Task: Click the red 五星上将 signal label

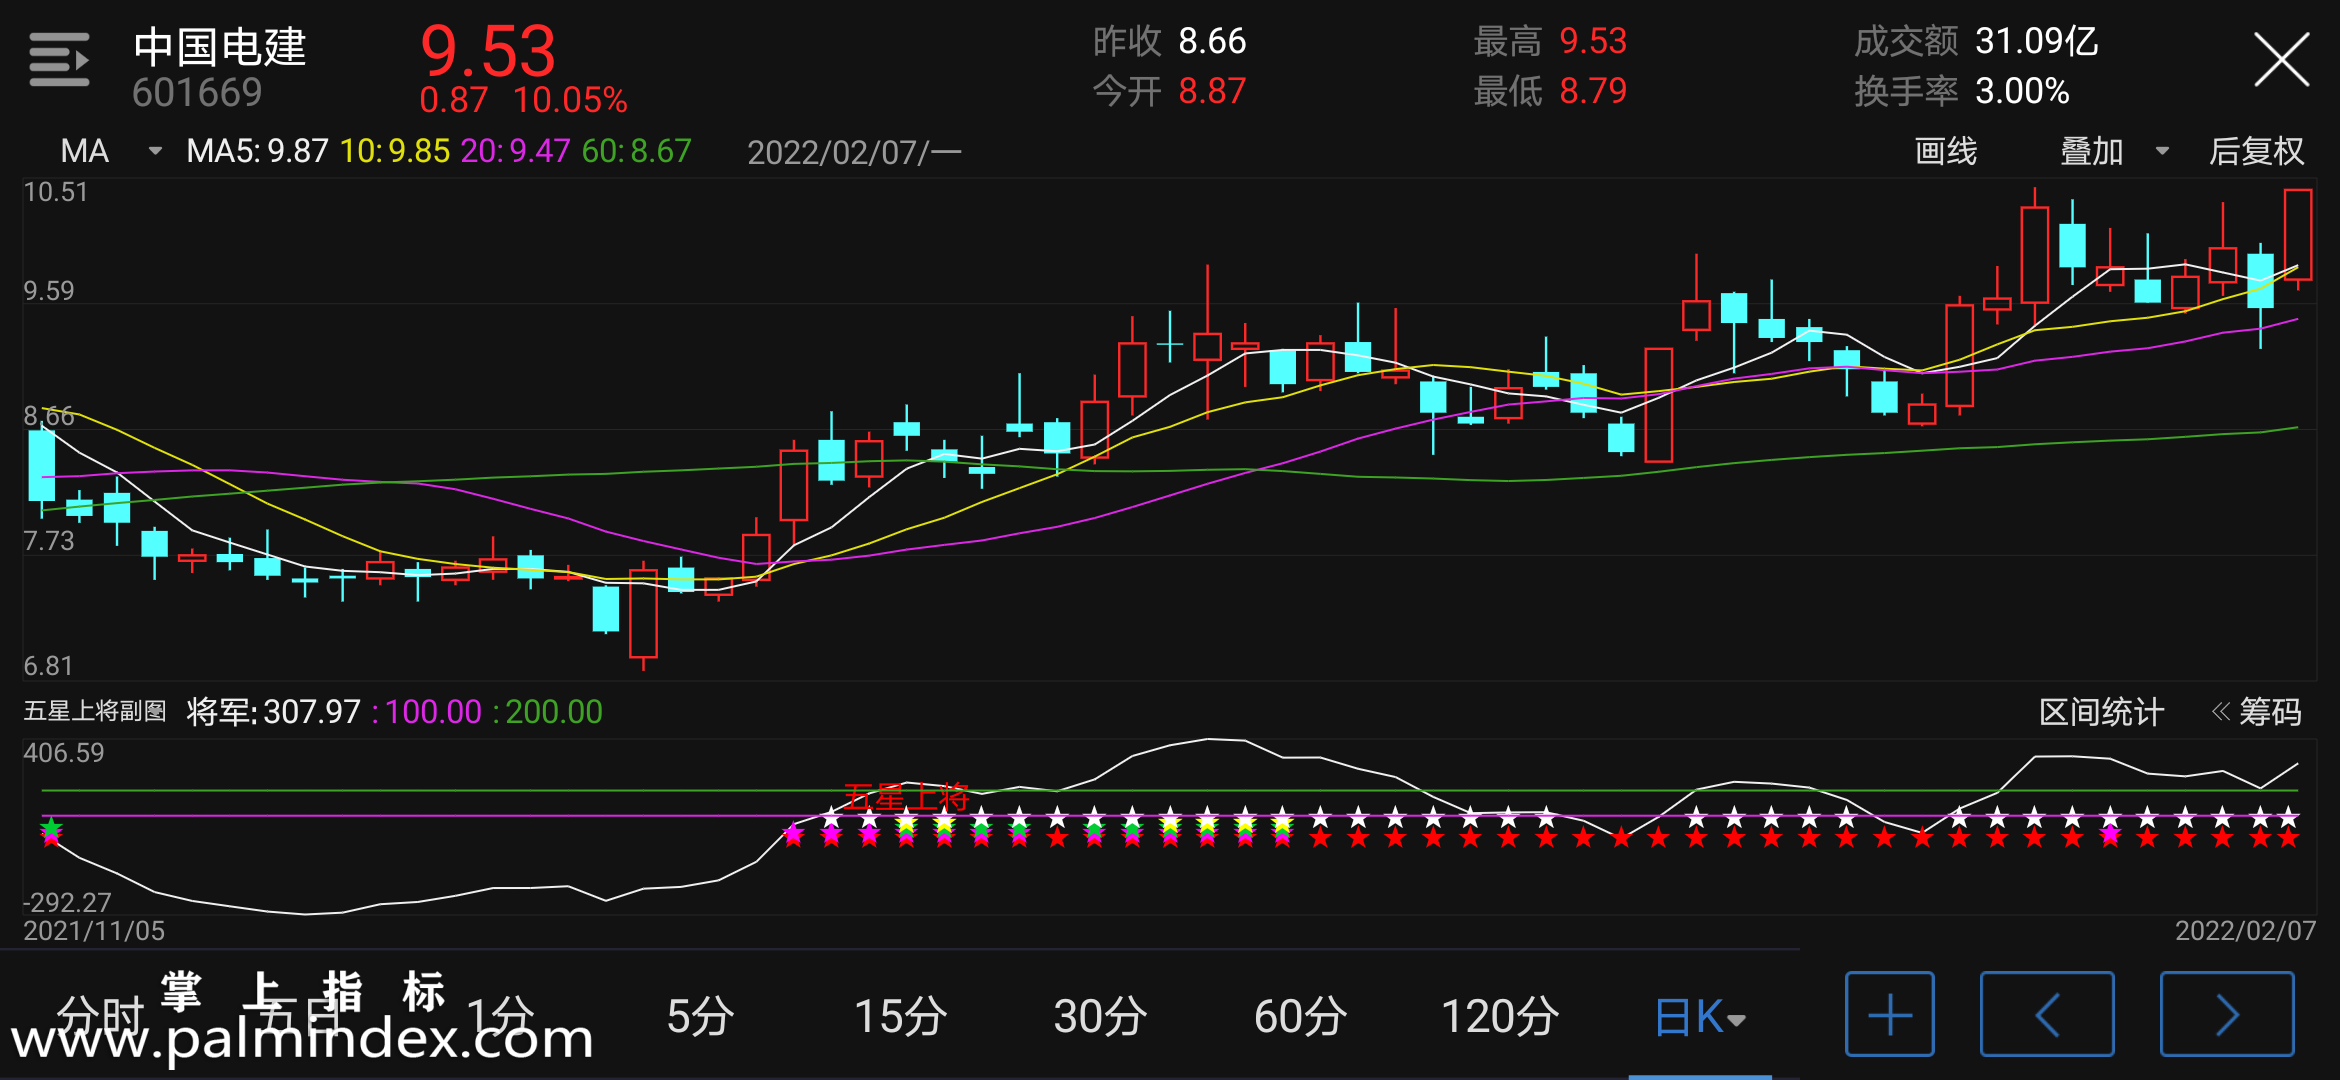Action: [906, 797]
